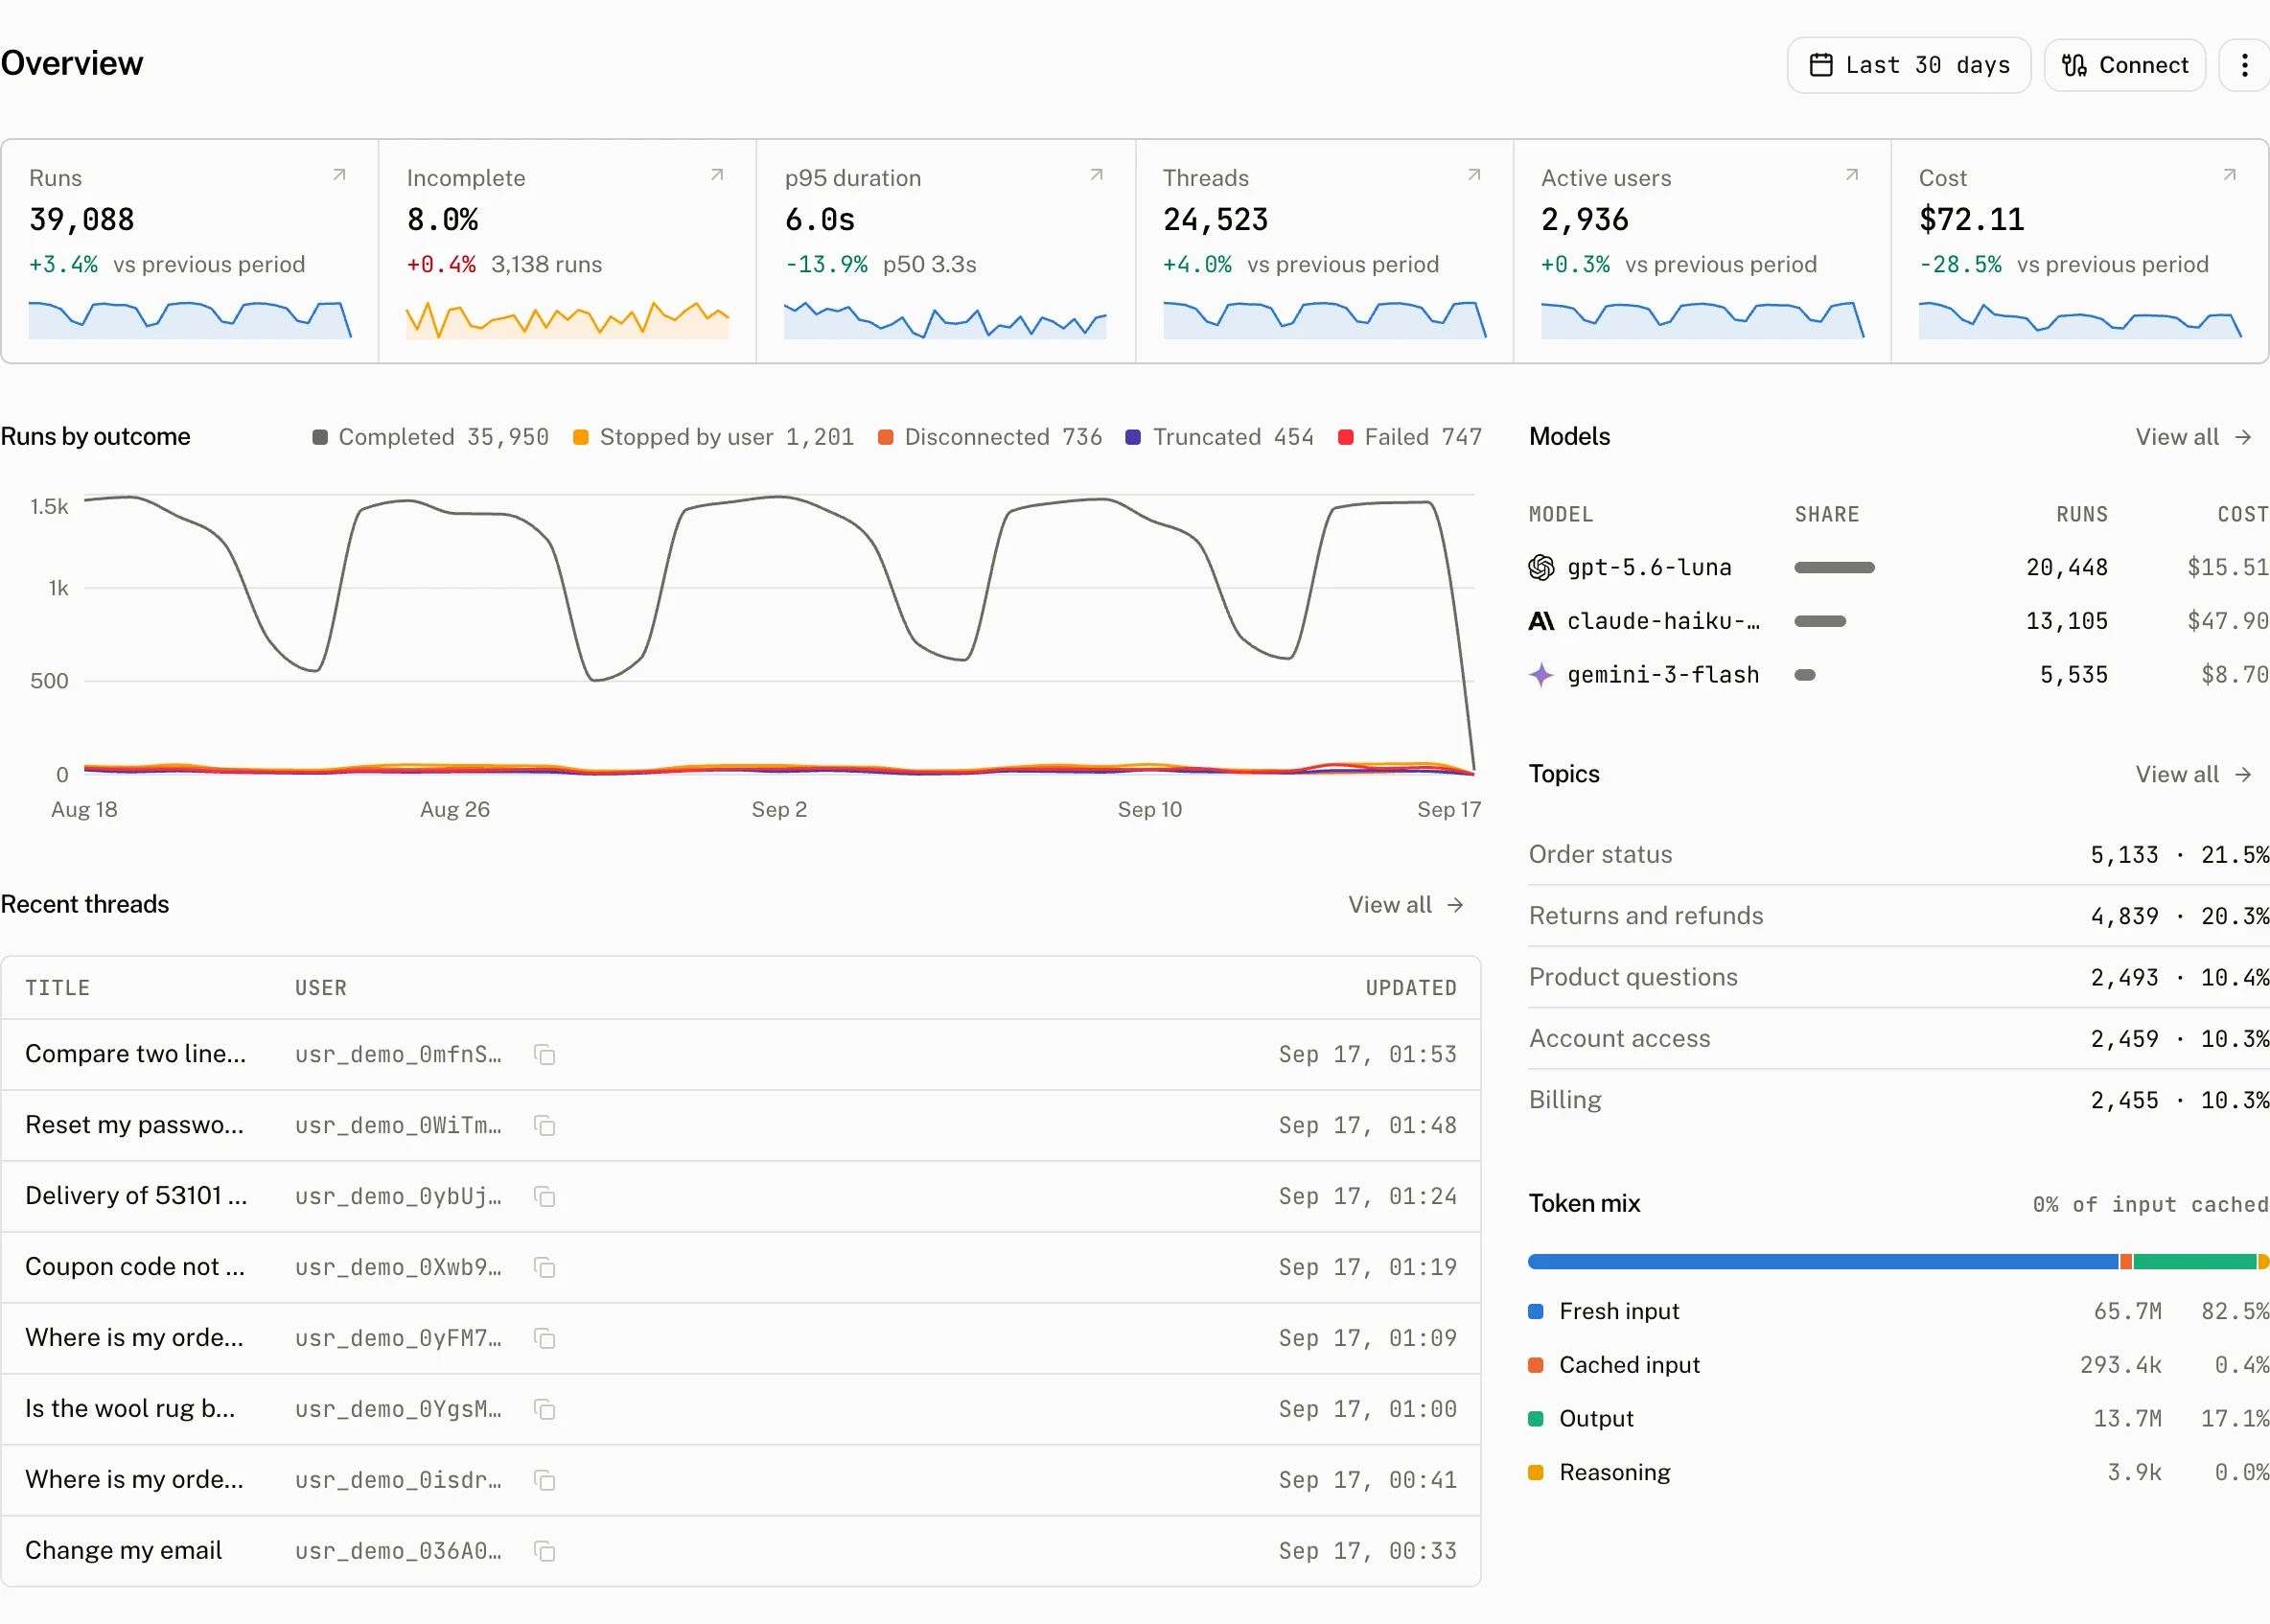This screenshot has width=2270, height=1624.
Task: Open the Incomplete card arrow icon
Action: (717, 175)
